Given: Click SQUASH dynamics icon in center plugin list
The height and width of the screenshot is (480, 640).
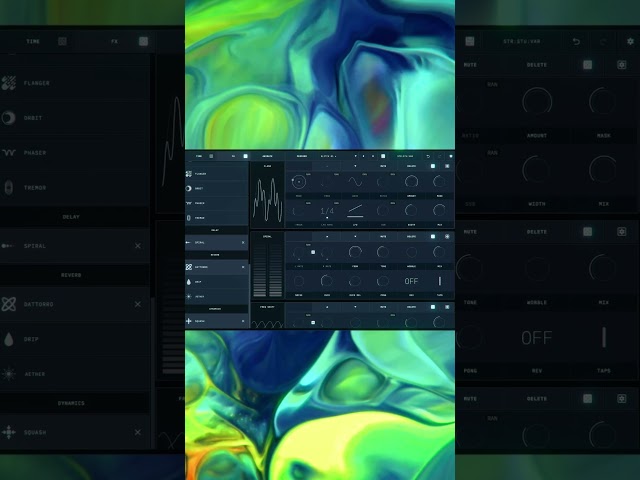Looking at the screenshot, I should pyautogui.click(x=189, y=321).
